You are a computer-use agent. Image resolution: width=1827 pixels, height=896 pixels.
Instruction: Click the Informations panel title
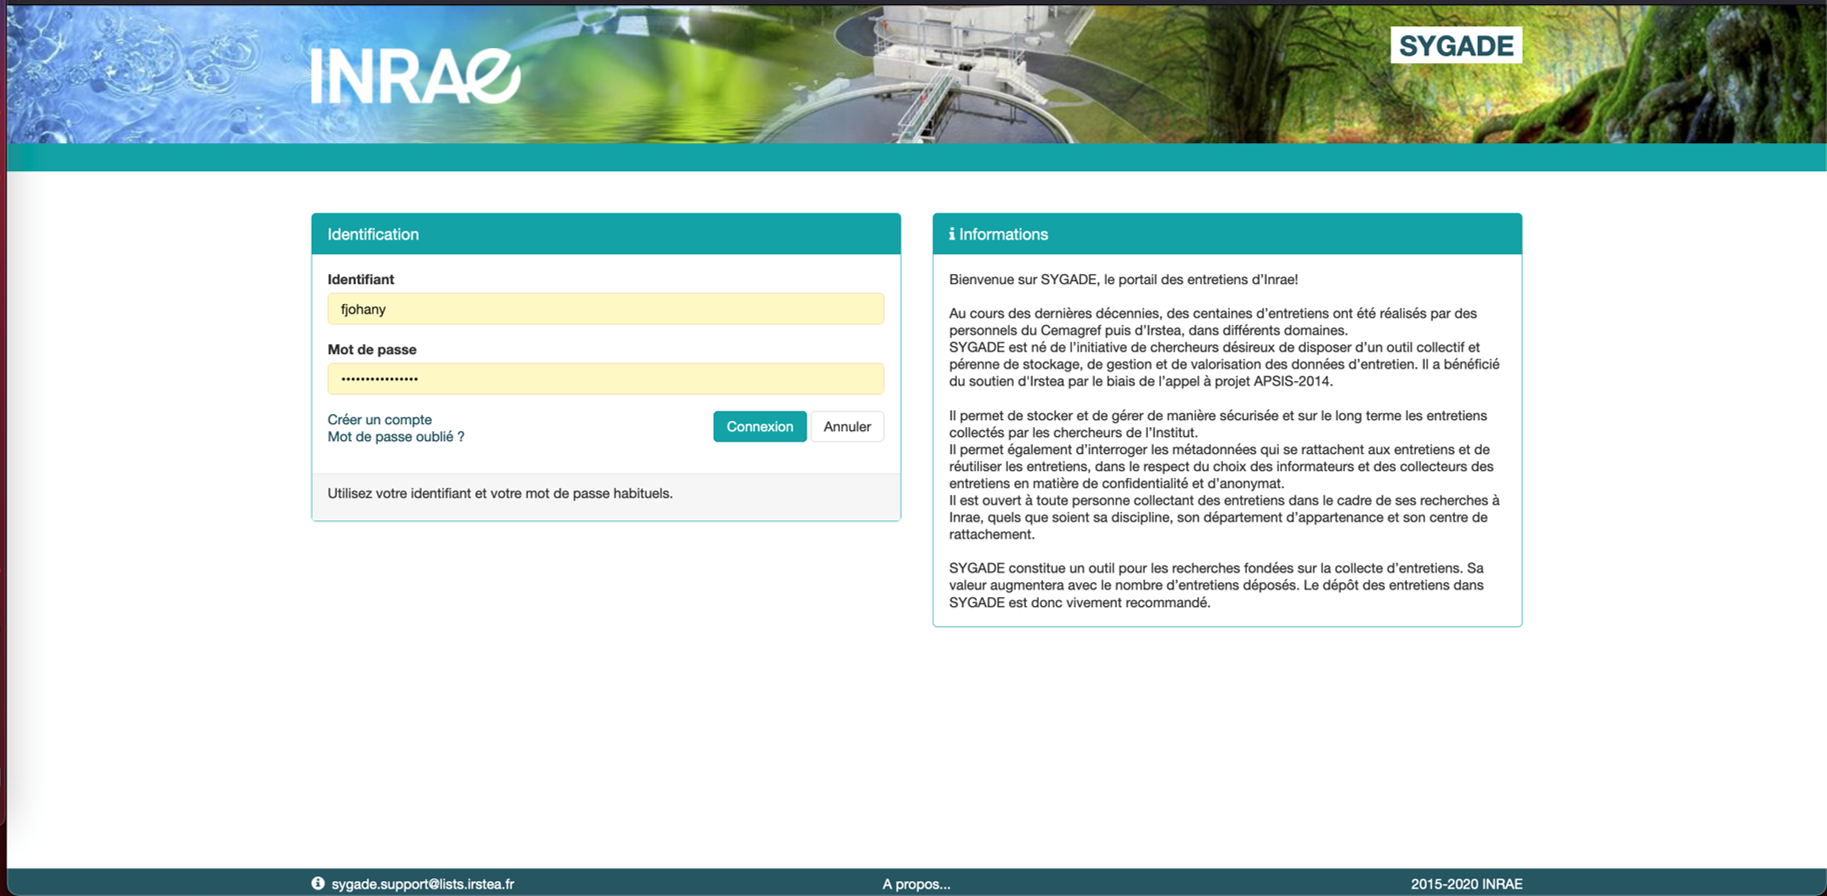tap(1003, 234)
